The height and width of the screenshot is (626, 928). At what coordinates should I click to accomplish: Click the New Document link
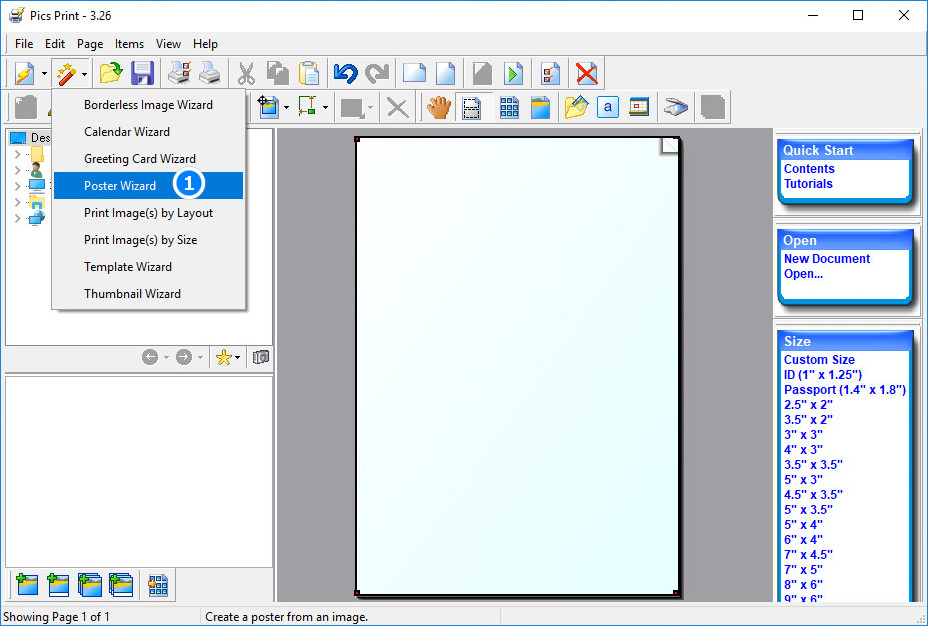click(x=827, y=259)
